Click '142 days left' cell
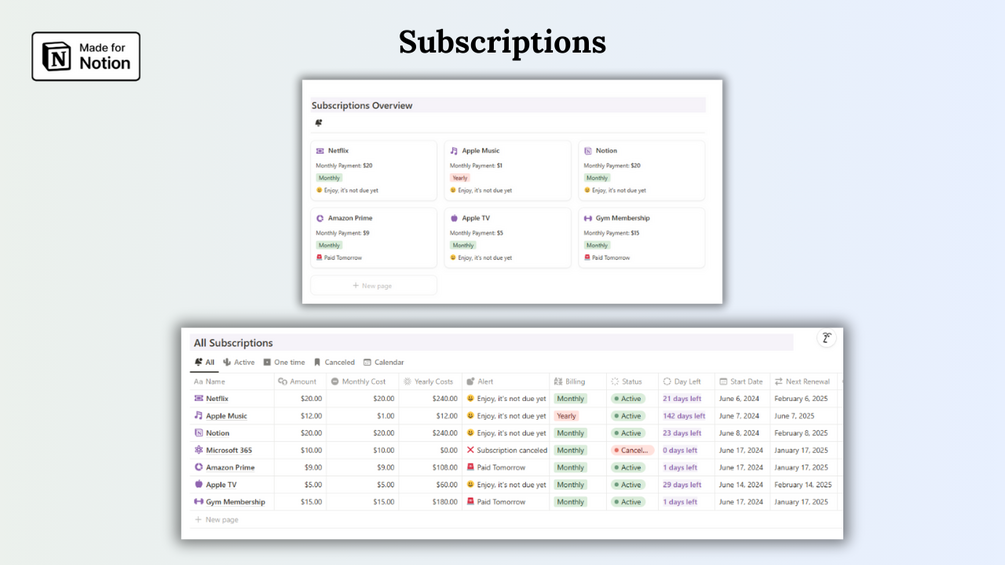 pyautogui.click(x=684, y=416)
